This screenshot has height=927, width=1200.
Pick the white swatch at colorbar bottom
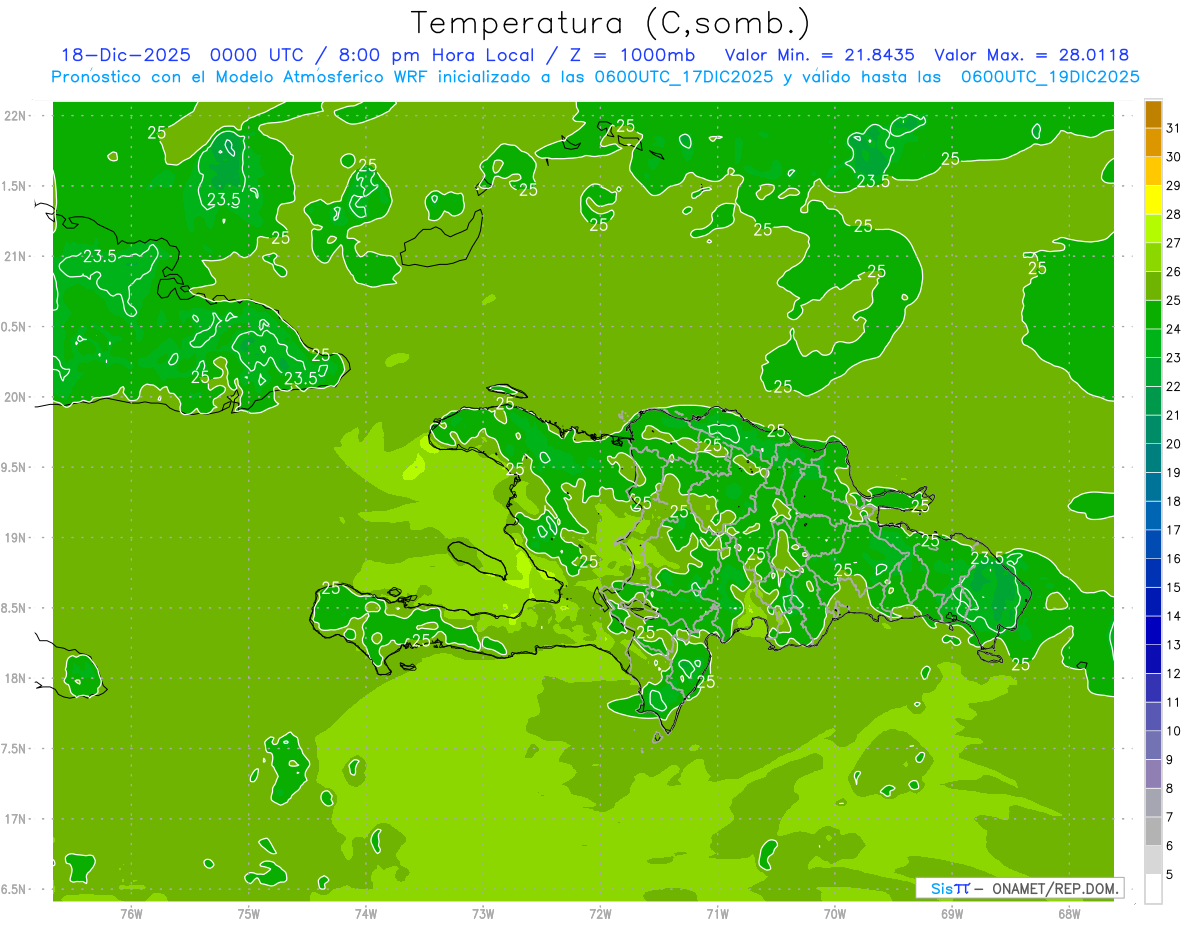click(x=1153, y=889)
